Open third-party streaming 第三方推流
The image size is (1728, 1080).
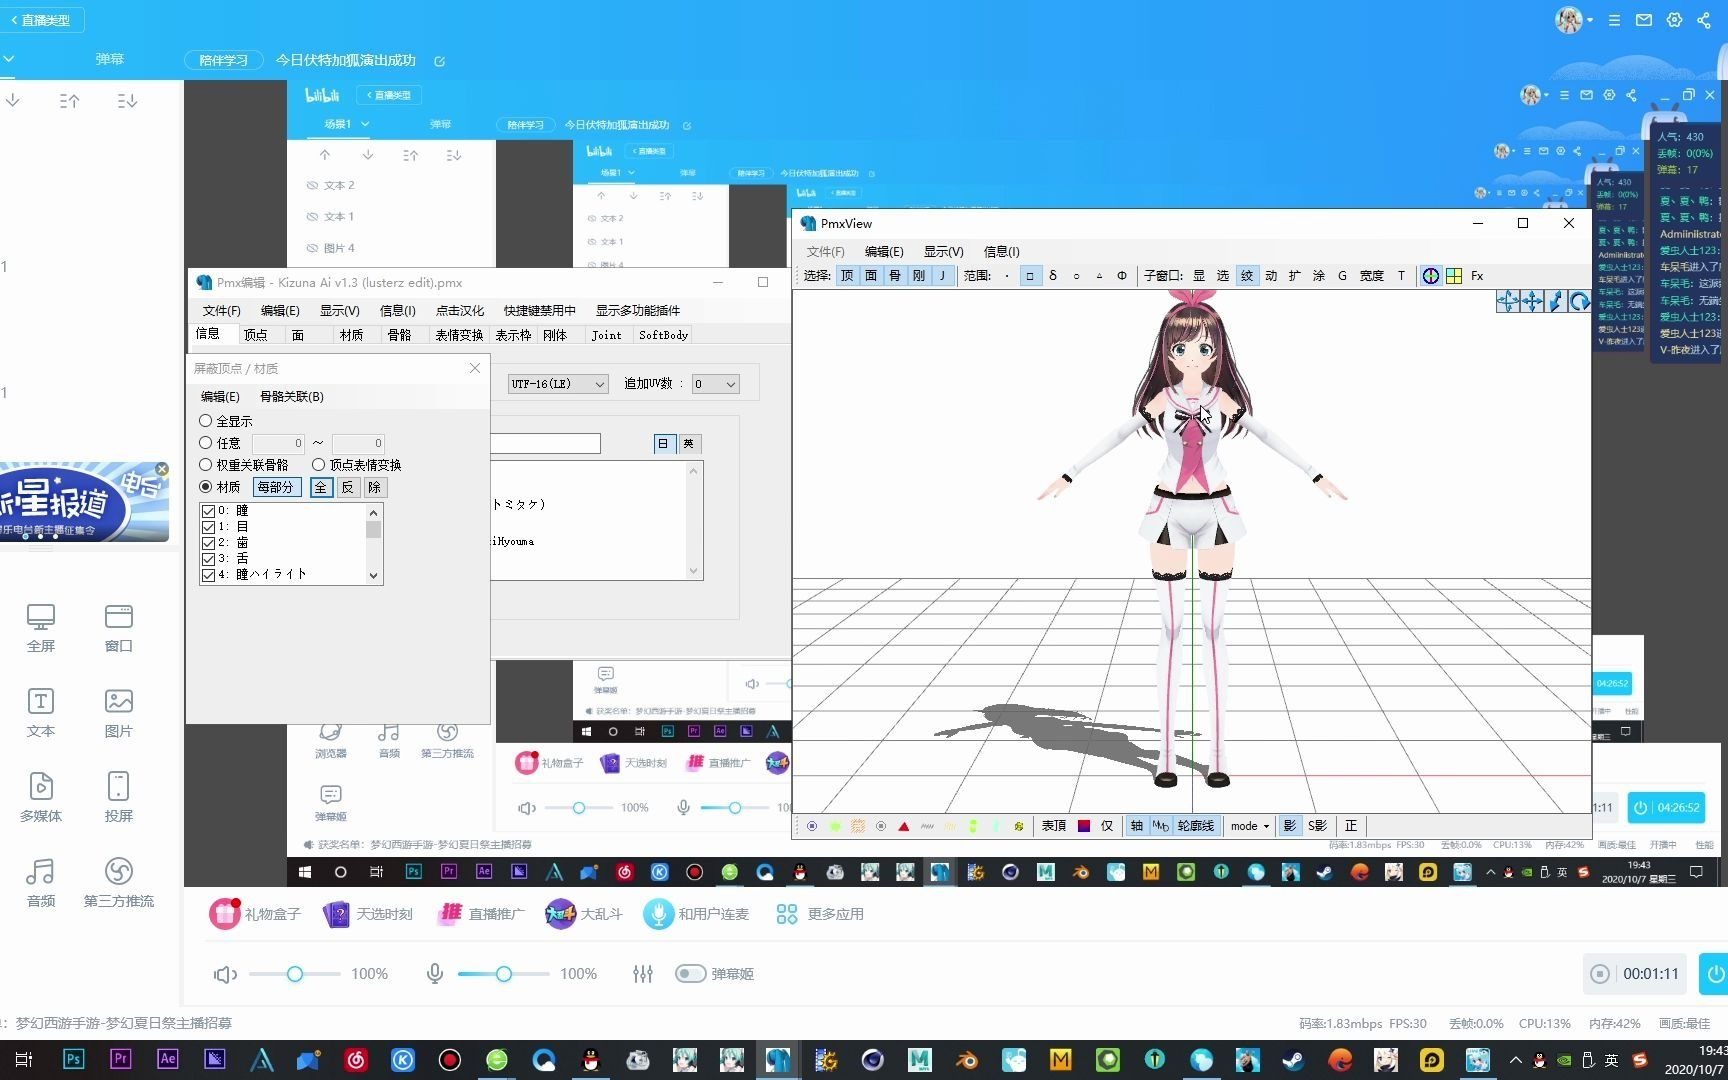tap(118, 883)
